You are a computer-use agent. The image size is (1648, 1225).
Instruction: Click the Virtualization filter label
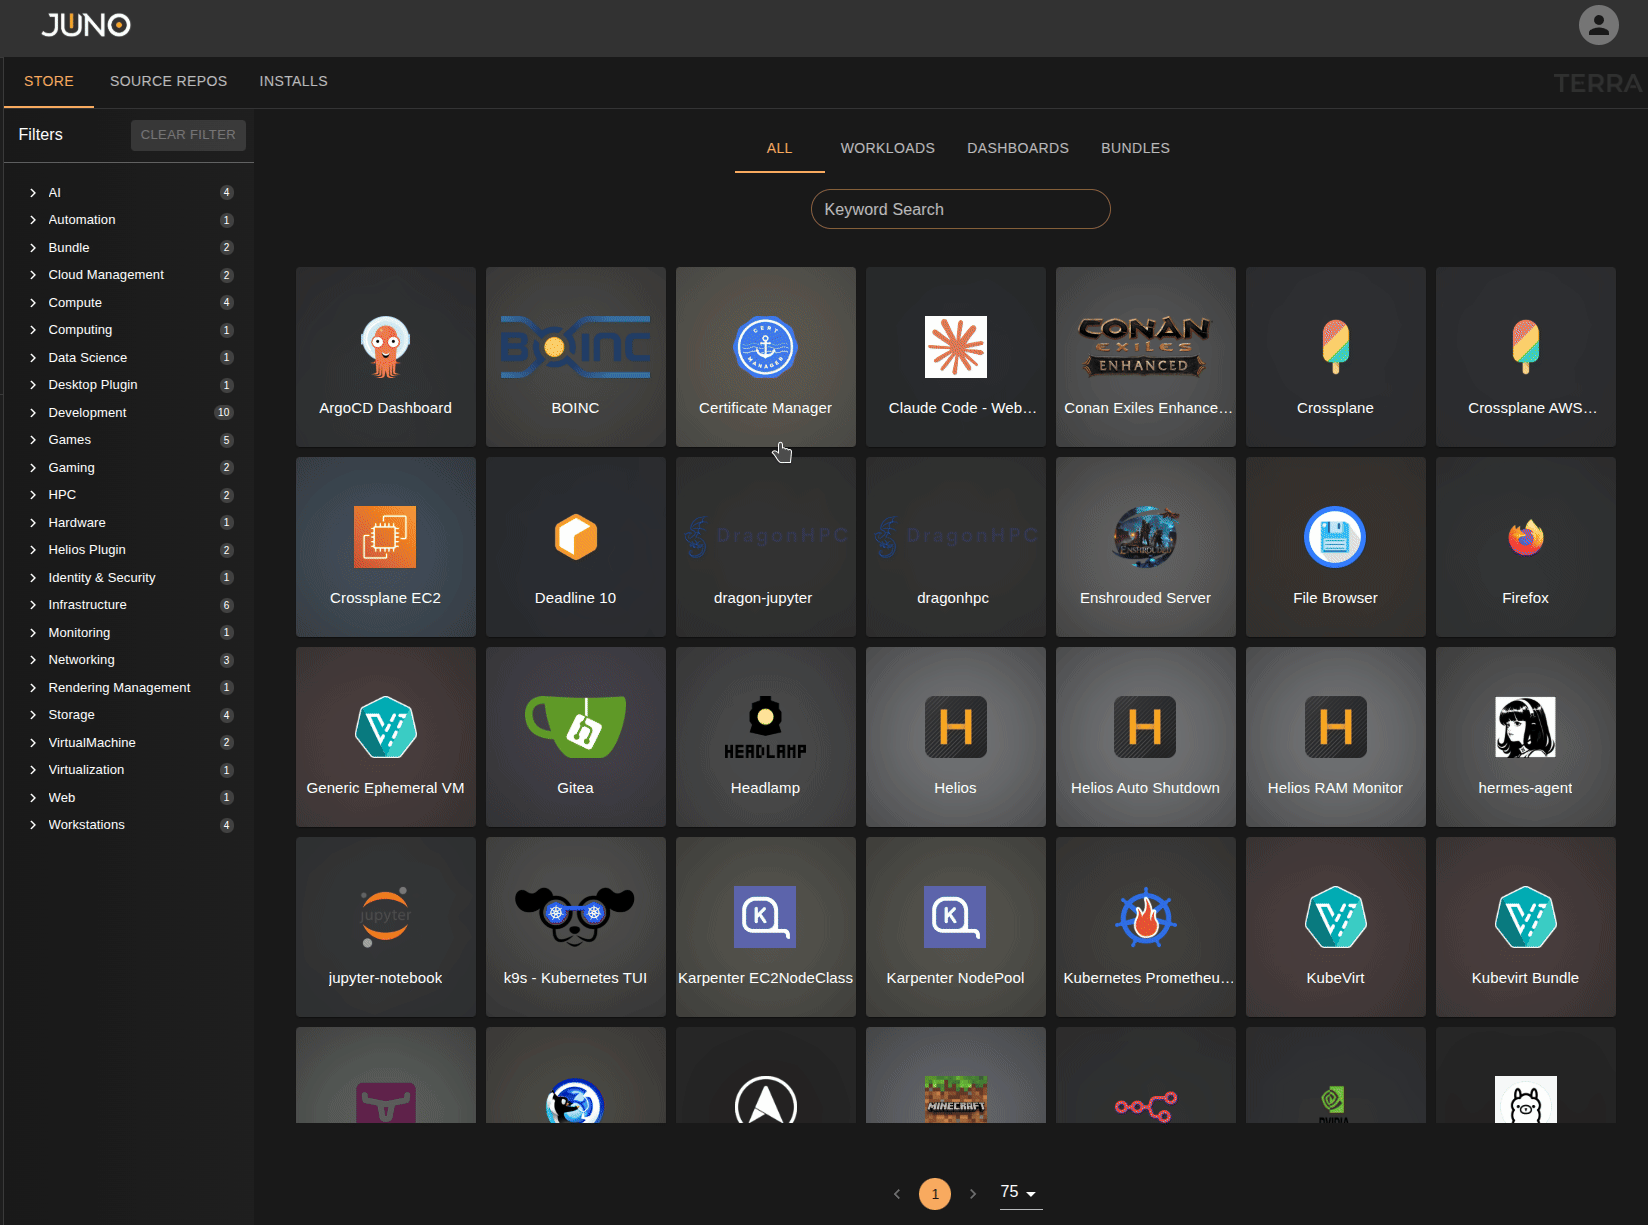87,770
